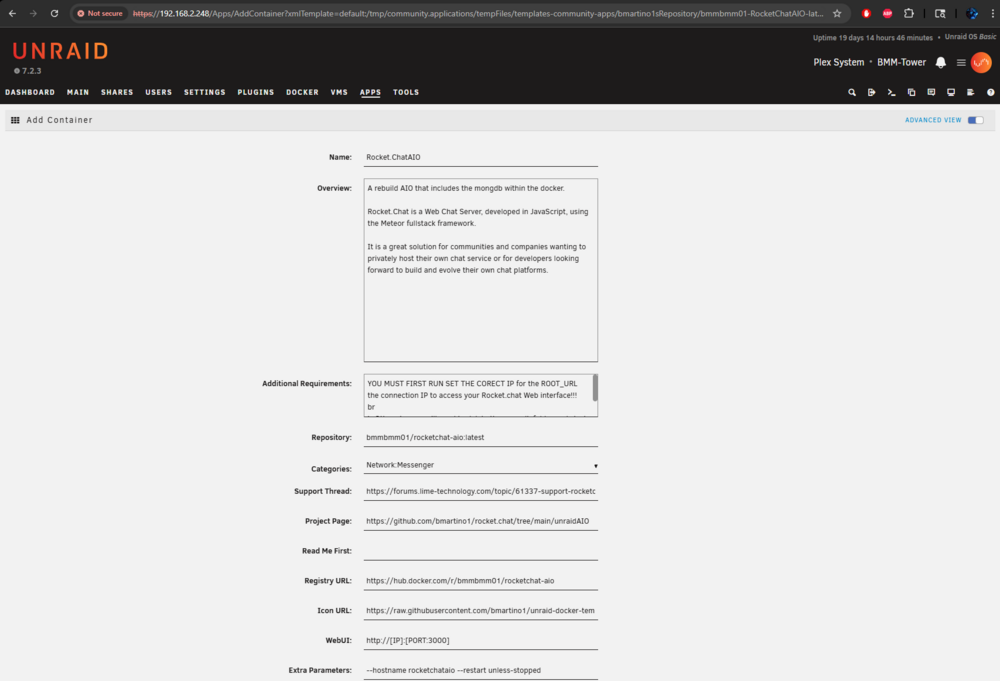Open the web terminal icon
1000x681 pixels.
click(892, 92)
